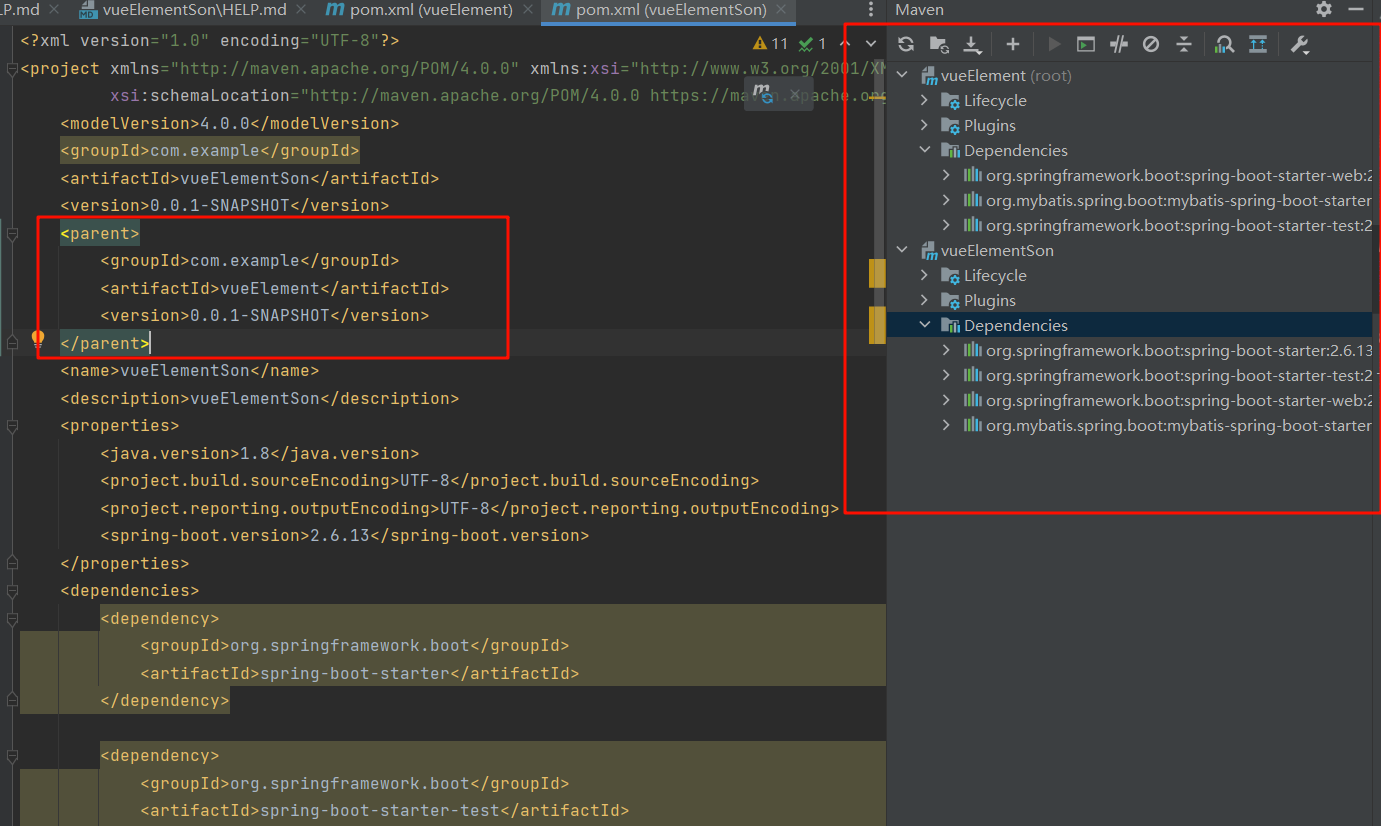Collapse vueElement (root) Maven node
1381x826 pixels.
click(902, 75)
